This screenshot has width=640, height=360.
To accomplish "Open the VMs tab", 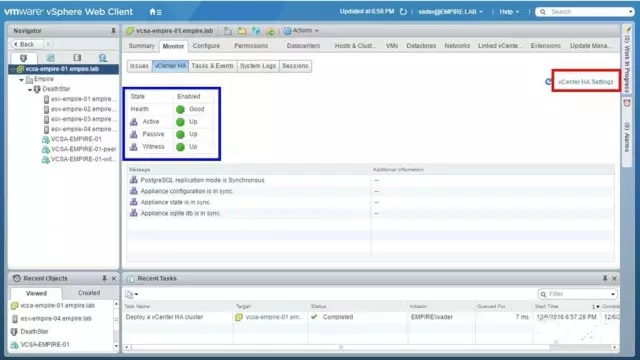I will point(392,46).
